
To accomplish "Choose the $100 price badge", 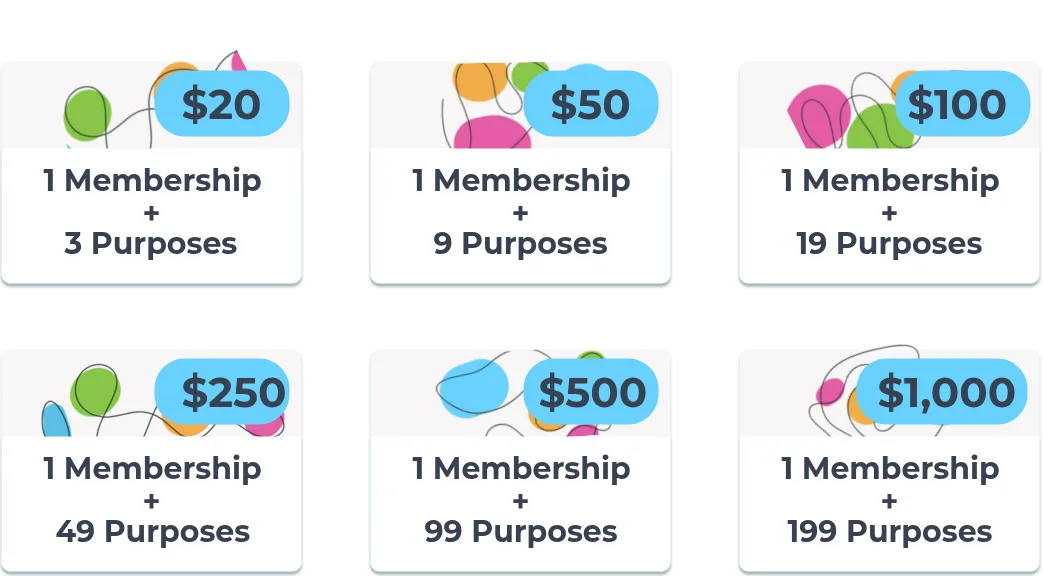I will (x=957, y=104).
